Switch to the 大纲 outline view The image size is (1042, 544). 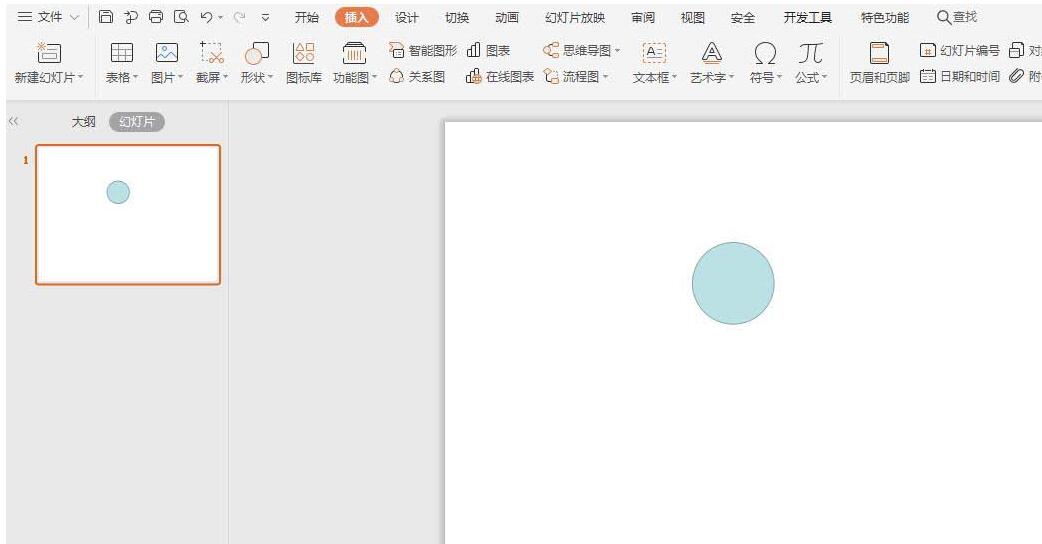(x=84, y=122)
